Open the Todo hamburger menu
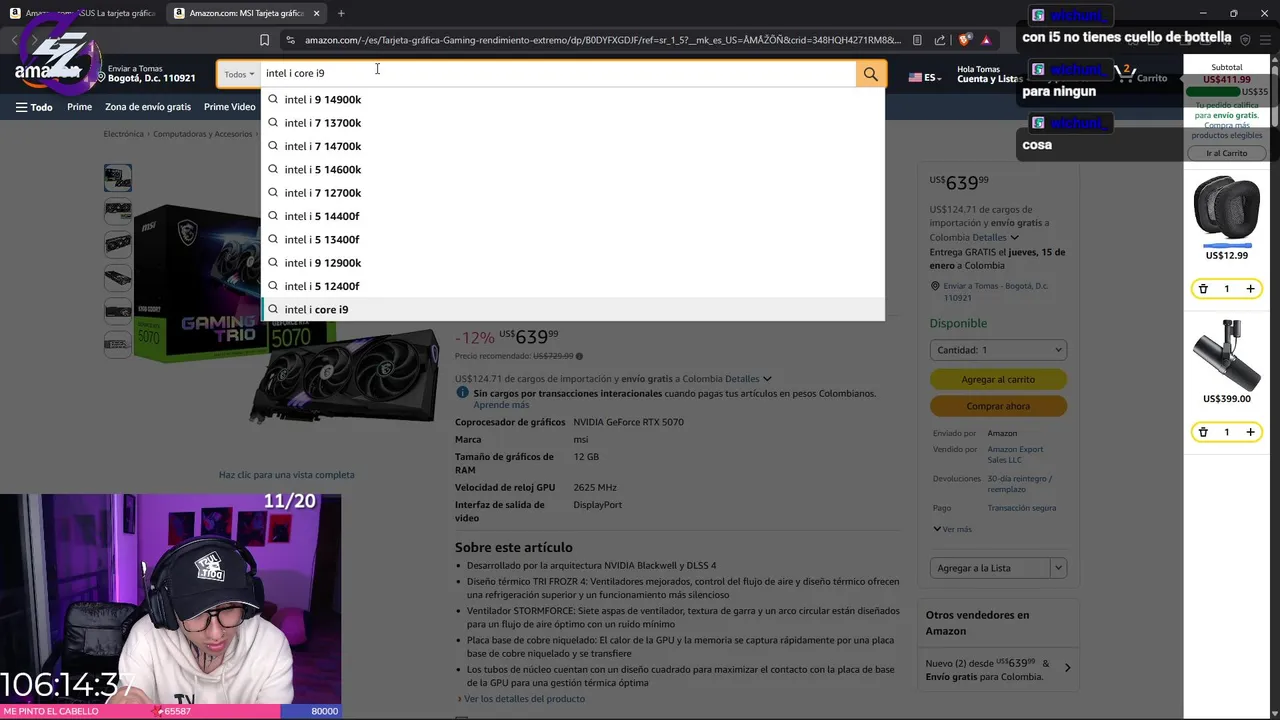 point(34,107)
